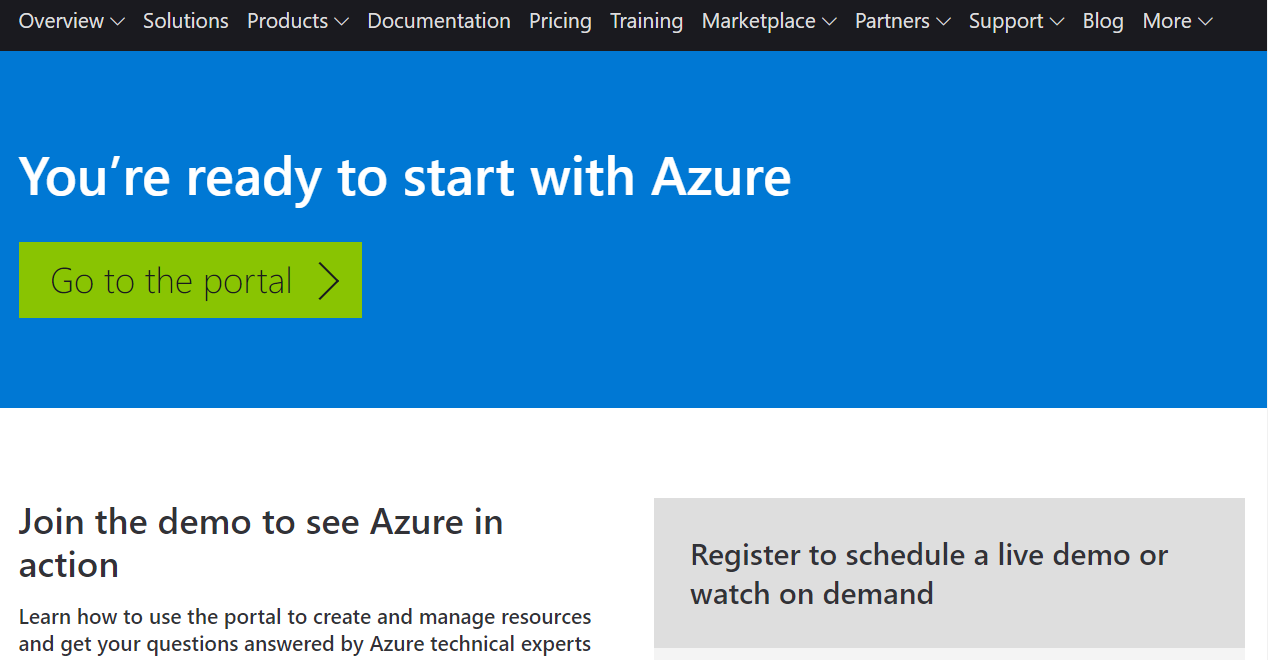
Task: Click the chevron next to More
Action: pyautogui.click(x=1205, y=22)
